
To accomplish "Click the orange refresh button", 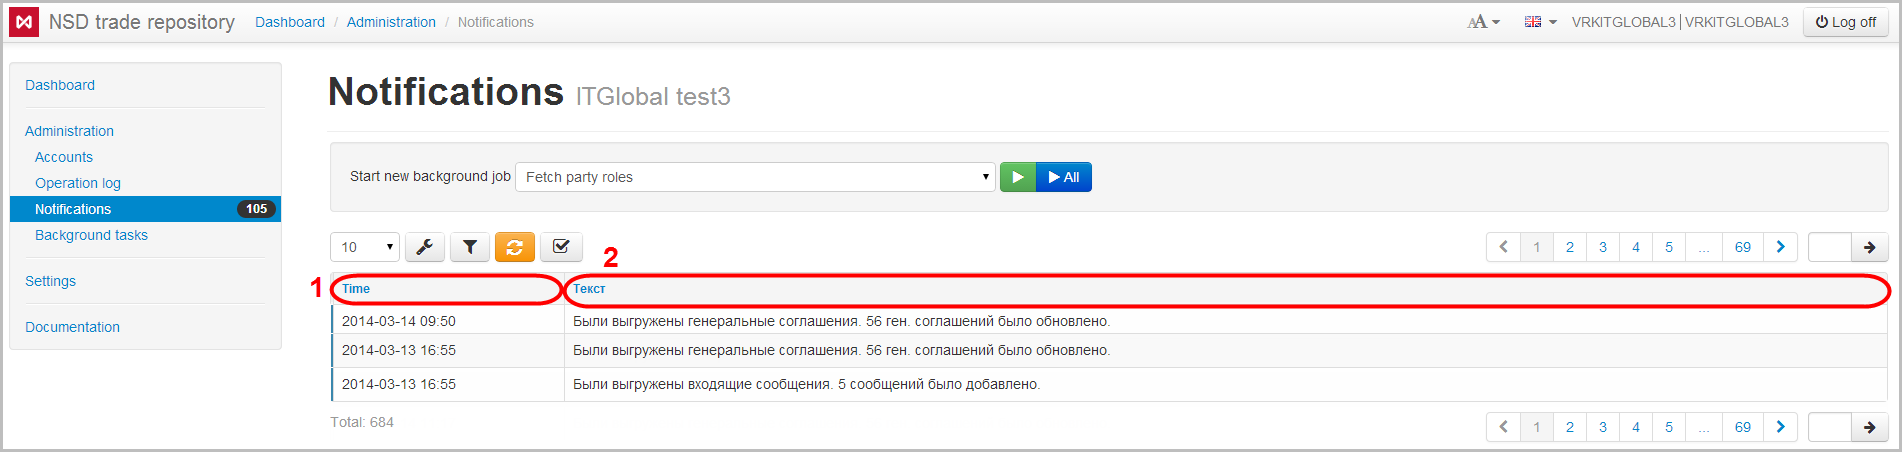I will [515, 247].
